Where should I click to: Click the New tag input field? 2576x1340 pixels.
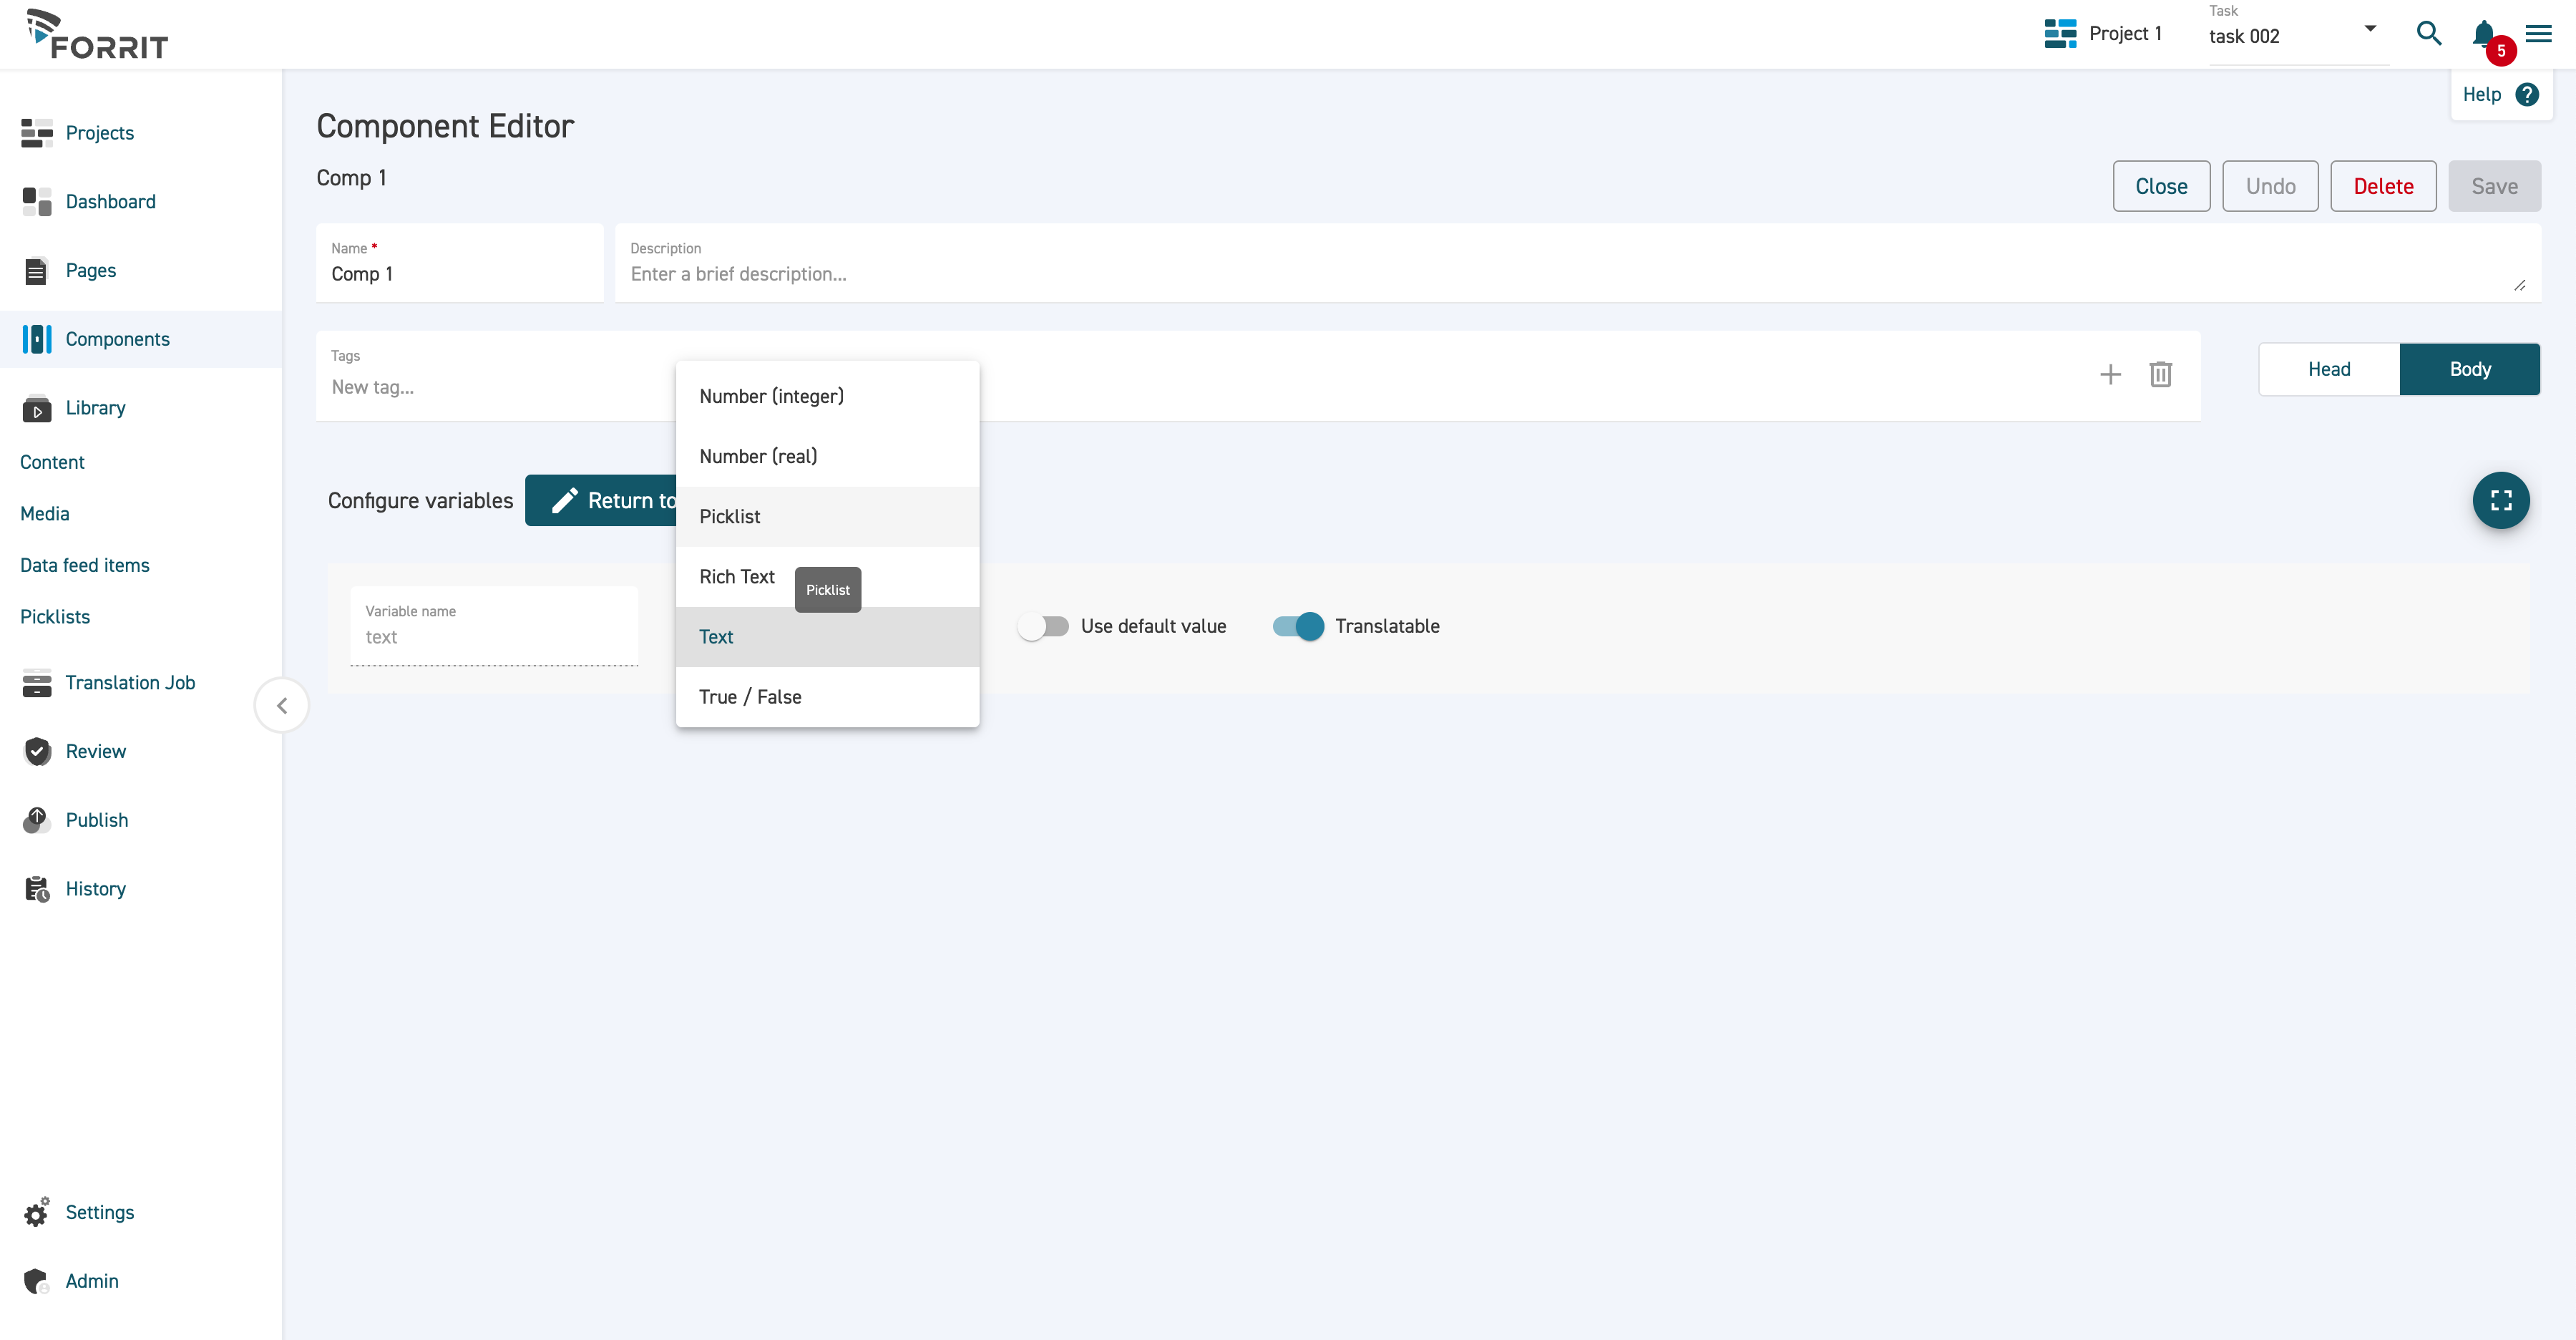pyautogui.click(x=450, y=387)
